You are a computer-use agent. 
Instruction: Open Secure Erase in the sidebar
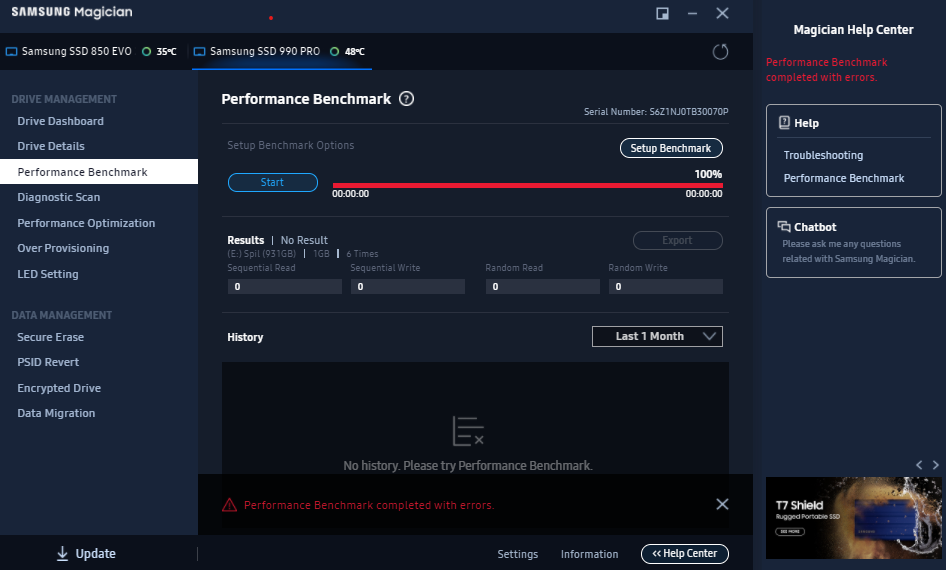51,337
